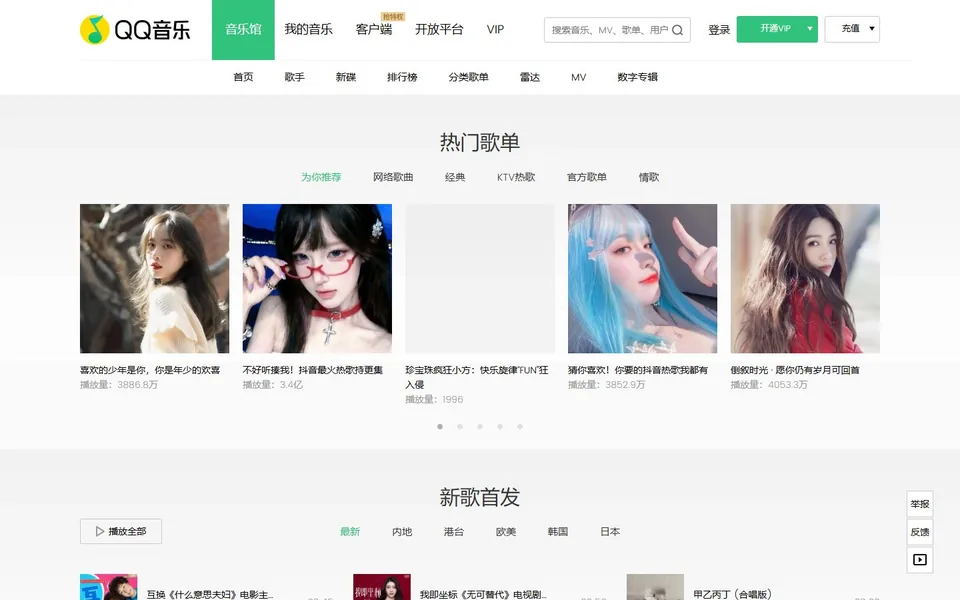Image resolution: width=960 pixels, height=600 pixels.
Task: Go to MV in sub navigation
Action: [x=579, y=77]
